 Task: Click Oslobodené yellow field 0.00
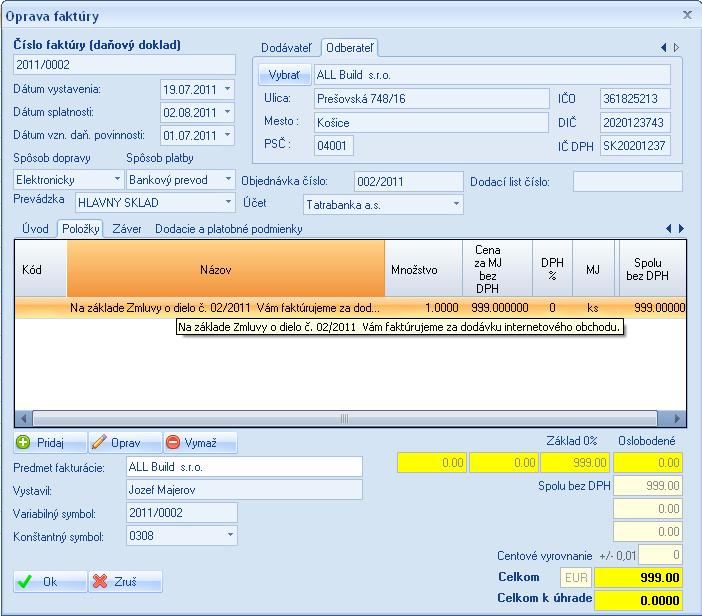click(648, 462)
